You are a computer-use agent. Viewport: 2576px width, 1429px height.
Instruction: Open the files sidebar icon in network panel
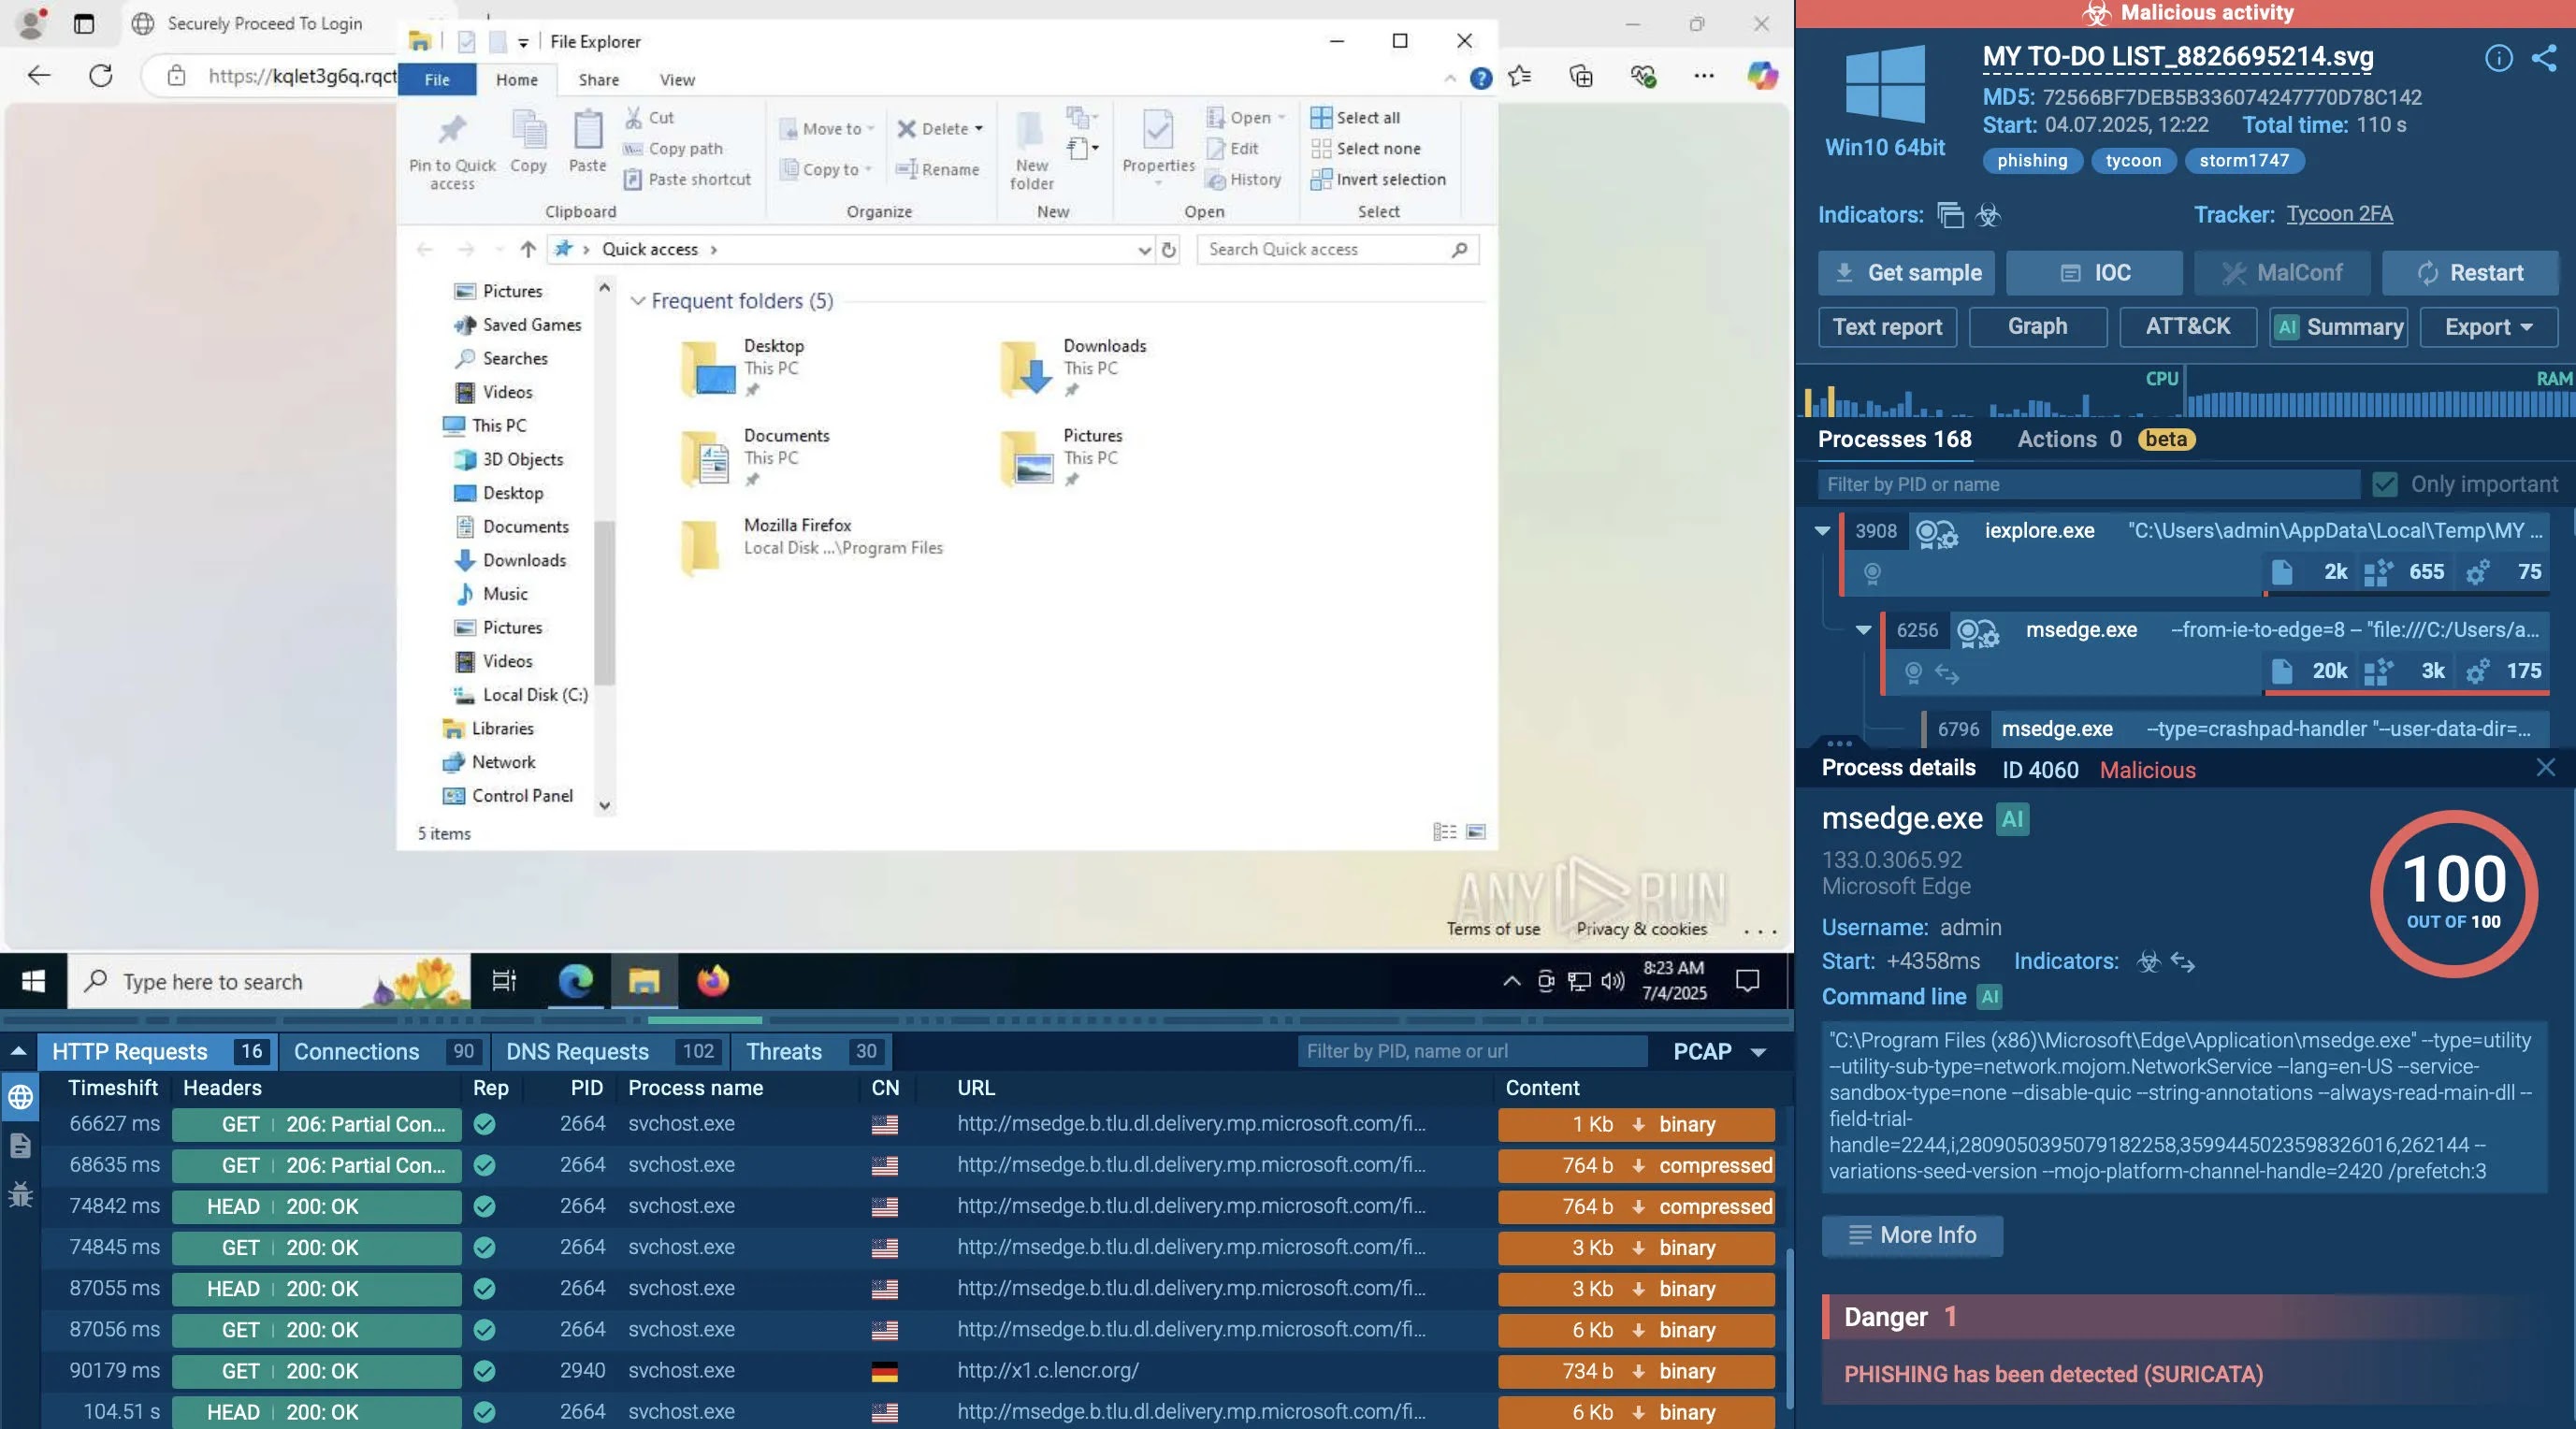tap(20, 1145)
